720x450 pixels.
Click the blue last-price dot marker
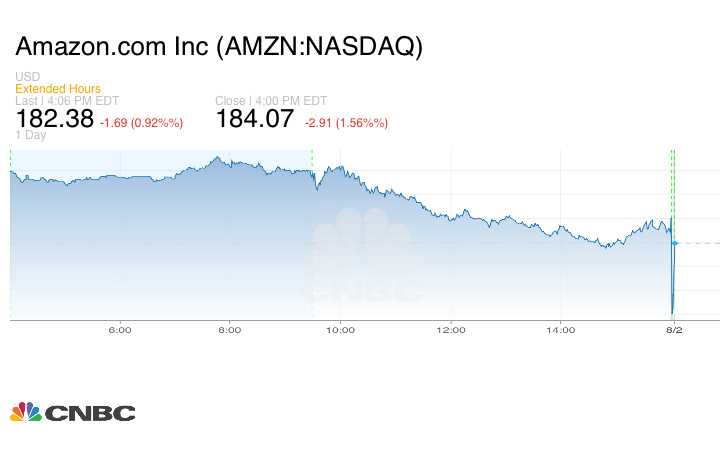coord(675,243)
